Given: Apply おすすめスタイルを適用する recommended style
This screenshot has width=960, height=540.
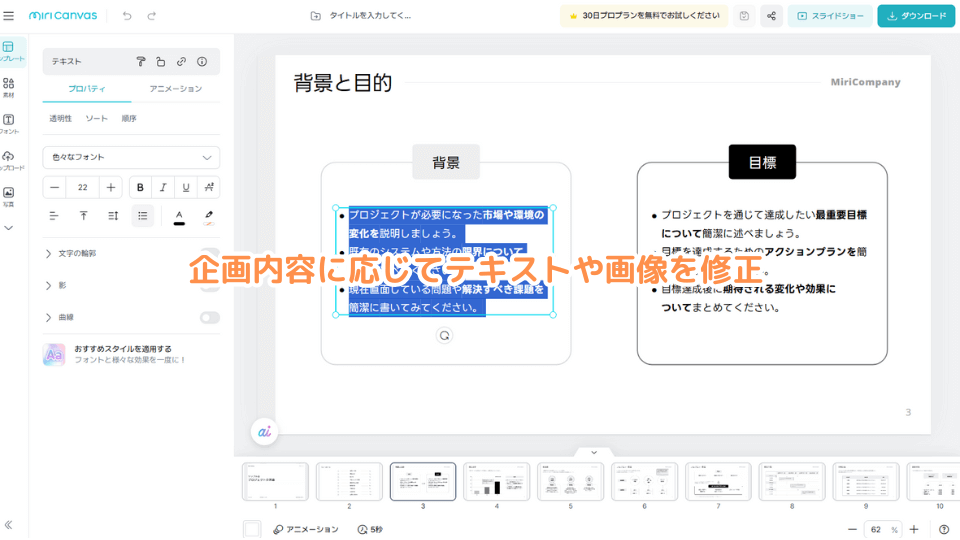Looking at the screenshot, I should click(131, 354).
